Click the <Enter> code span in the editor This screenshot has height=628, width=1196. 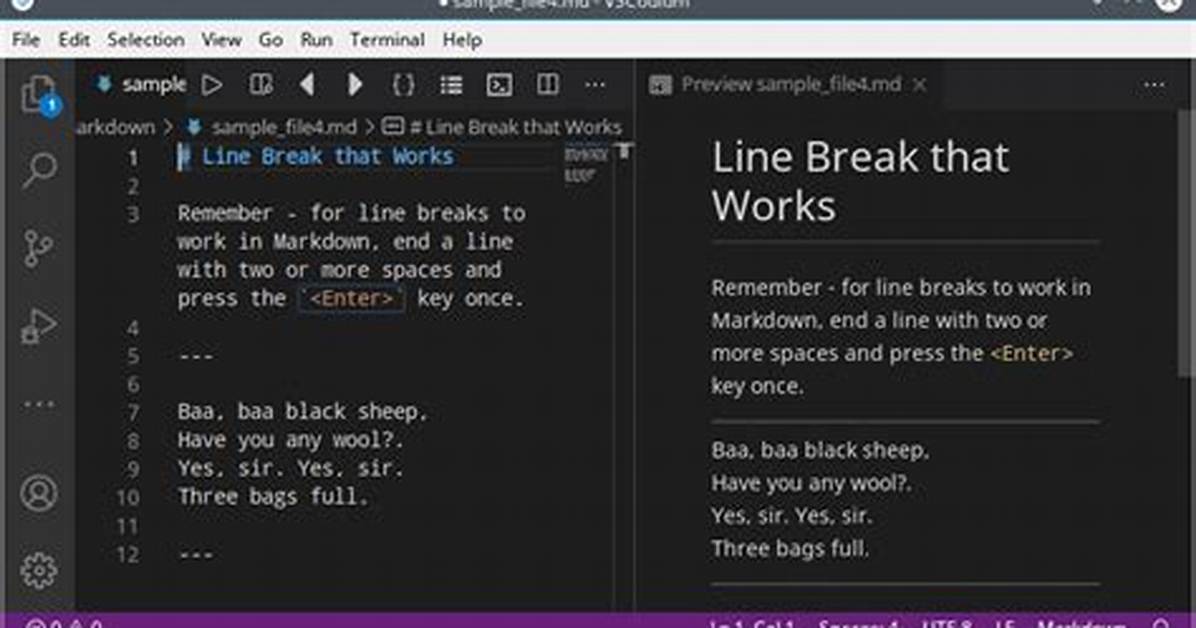[352, 298]
